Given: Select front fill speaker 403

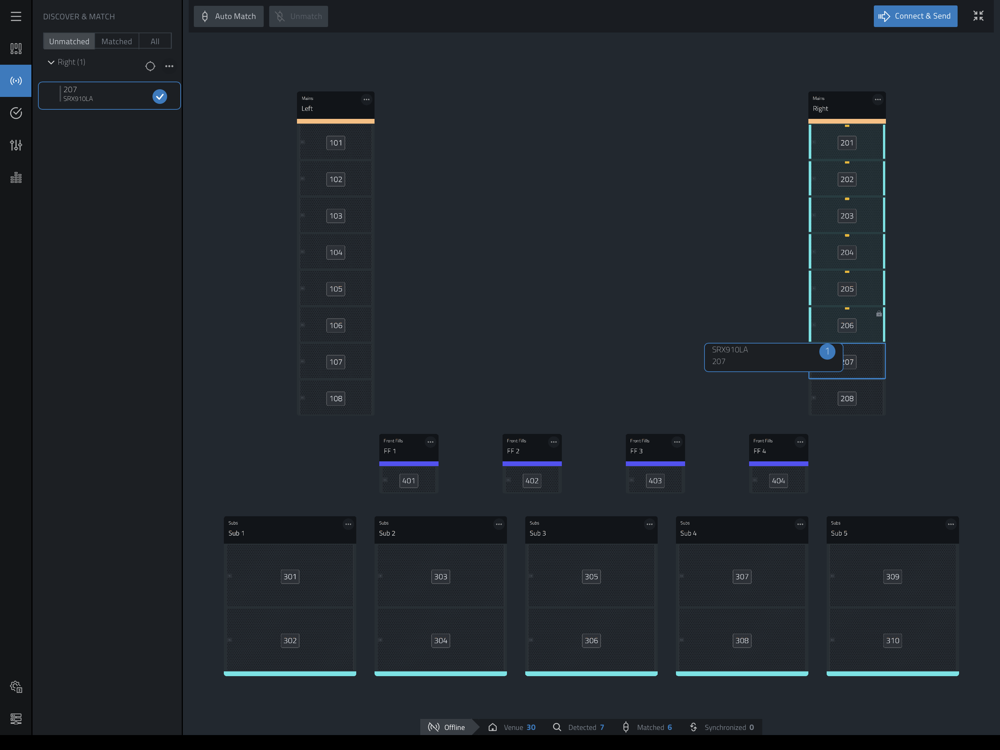Looking at the screenshot, I should pos(655,481).
